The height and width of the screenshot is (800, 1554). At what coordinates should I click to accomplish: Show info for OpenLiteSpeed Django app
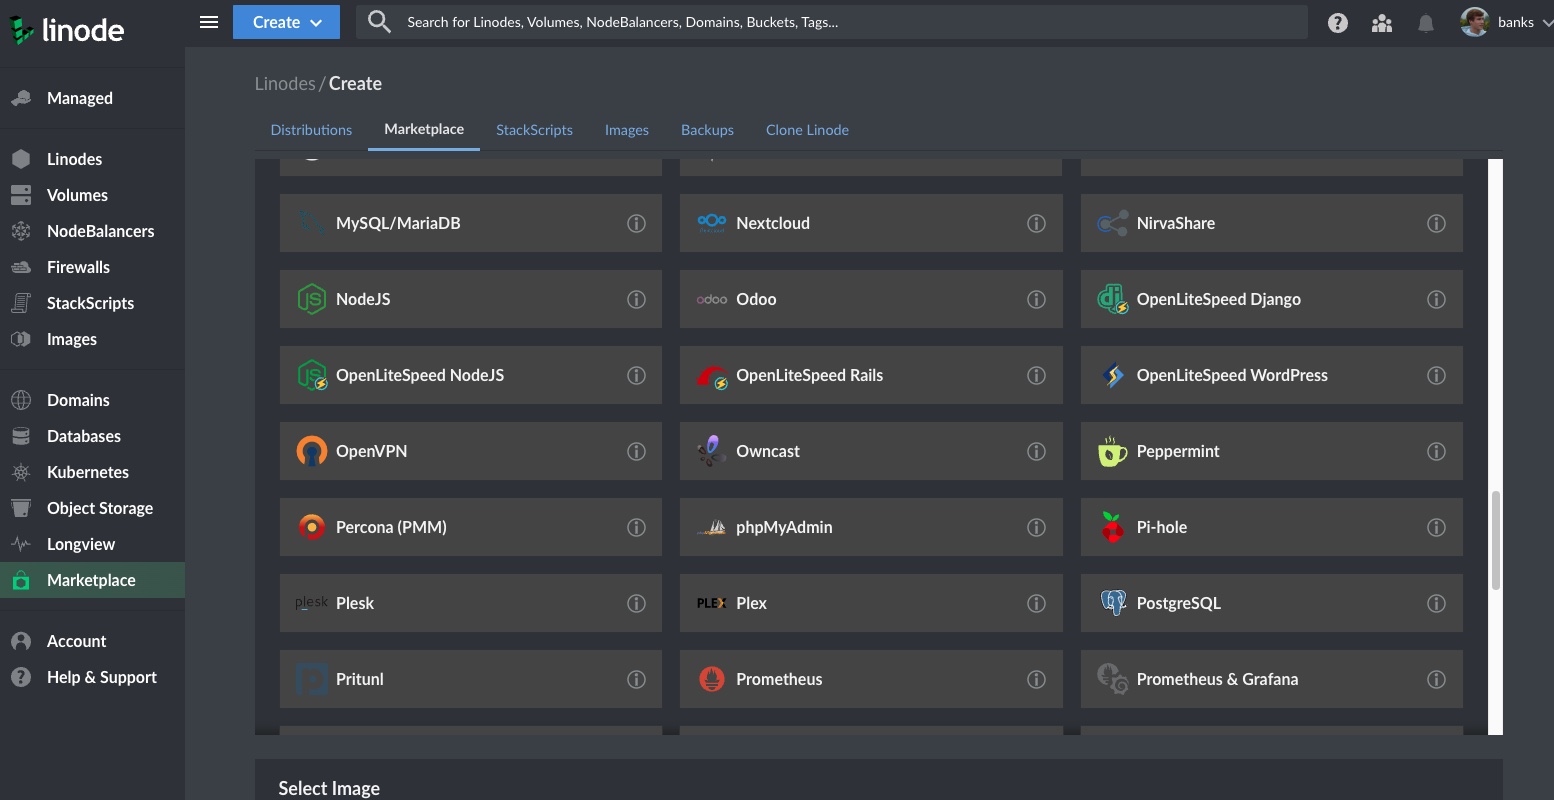1436,299
